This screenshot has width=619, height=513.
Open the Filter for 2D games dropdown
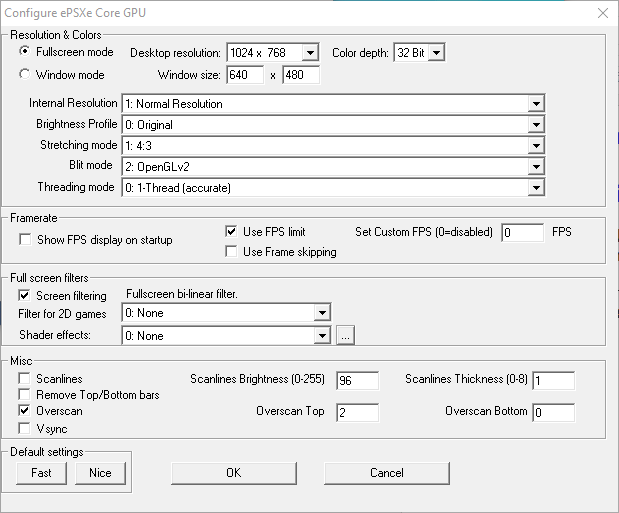(226, 313)
